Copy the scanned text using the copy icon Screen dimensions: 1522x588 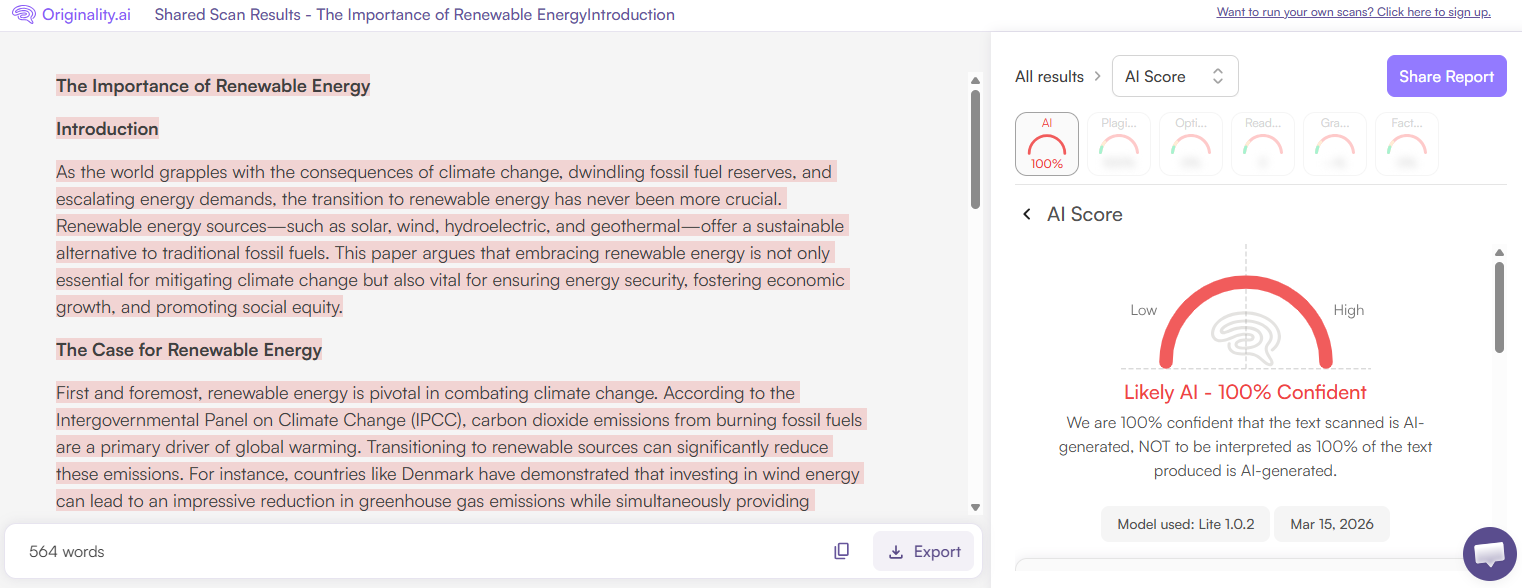(841, 551)
